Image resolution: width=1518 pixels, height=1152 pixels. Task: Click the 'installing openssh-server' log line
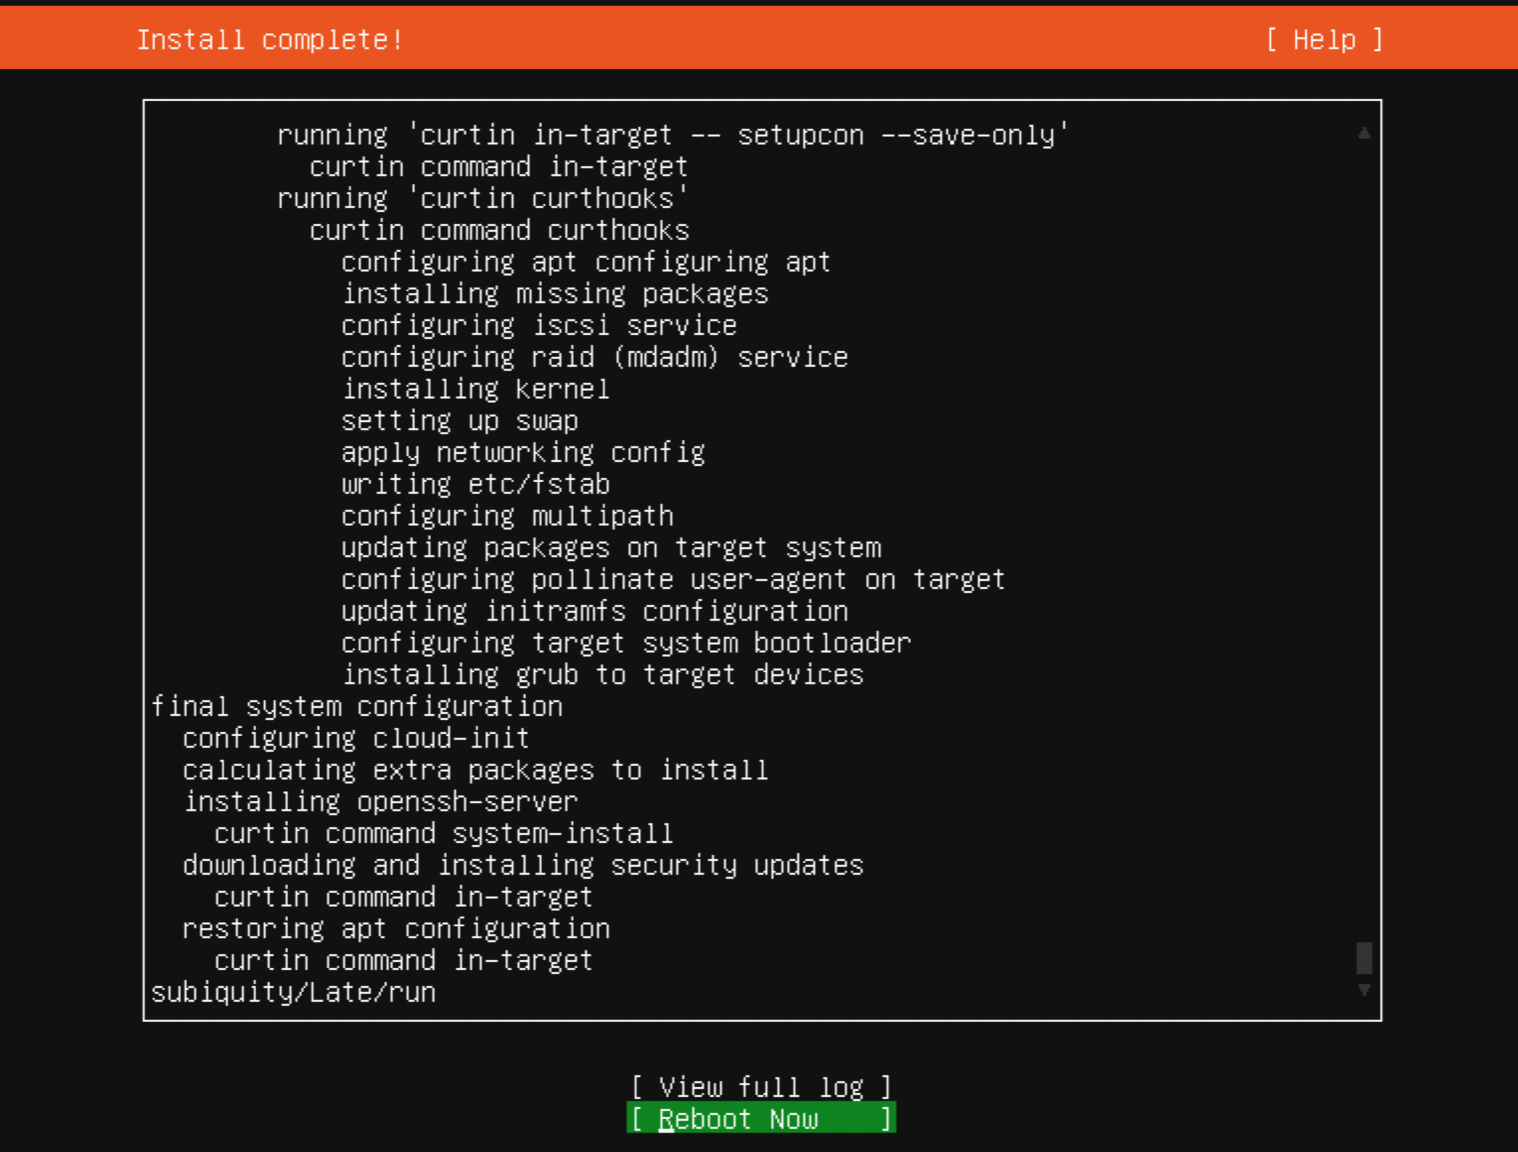[380, 802]
